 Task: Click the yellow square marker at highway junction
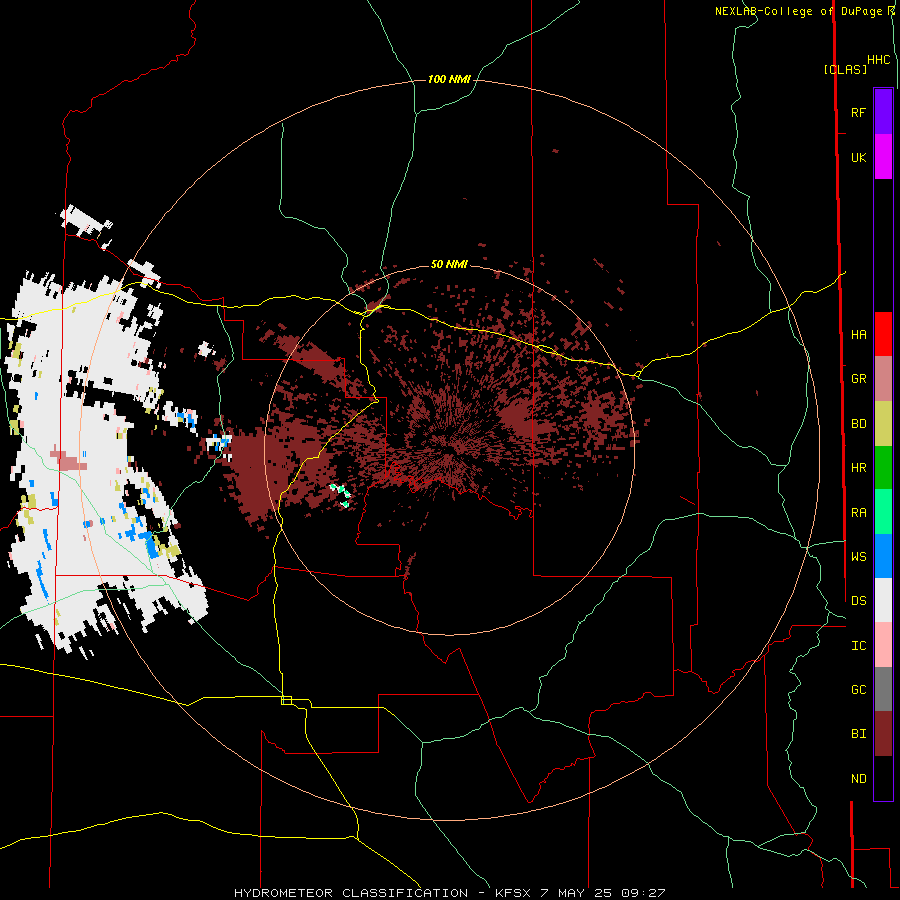(x=286, y=700)
